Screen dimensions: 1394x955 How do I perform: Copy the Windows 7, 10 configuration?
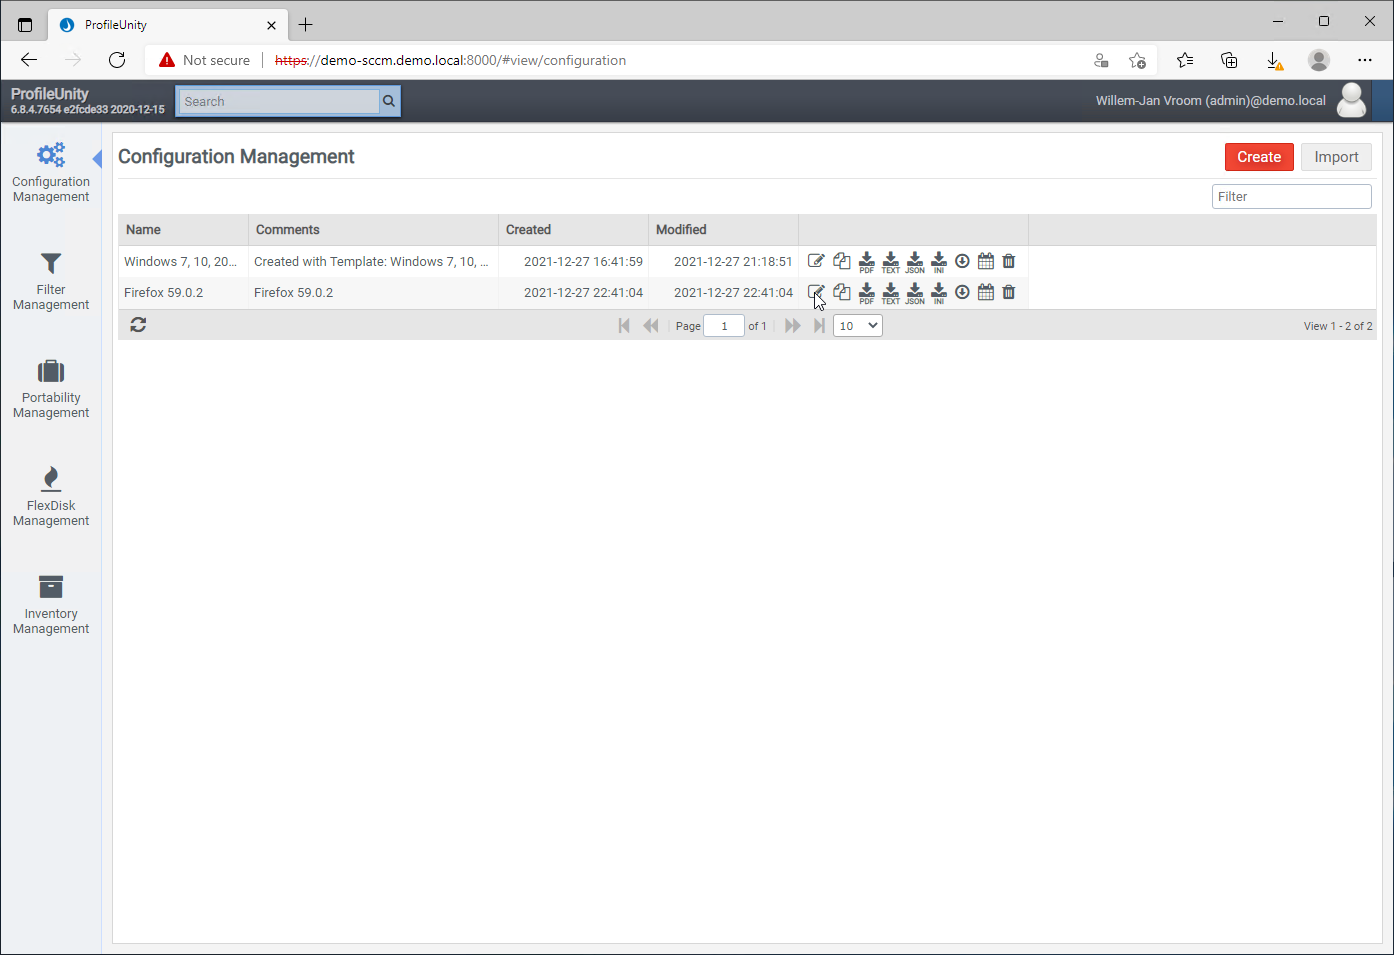click(x=842, y=261)
